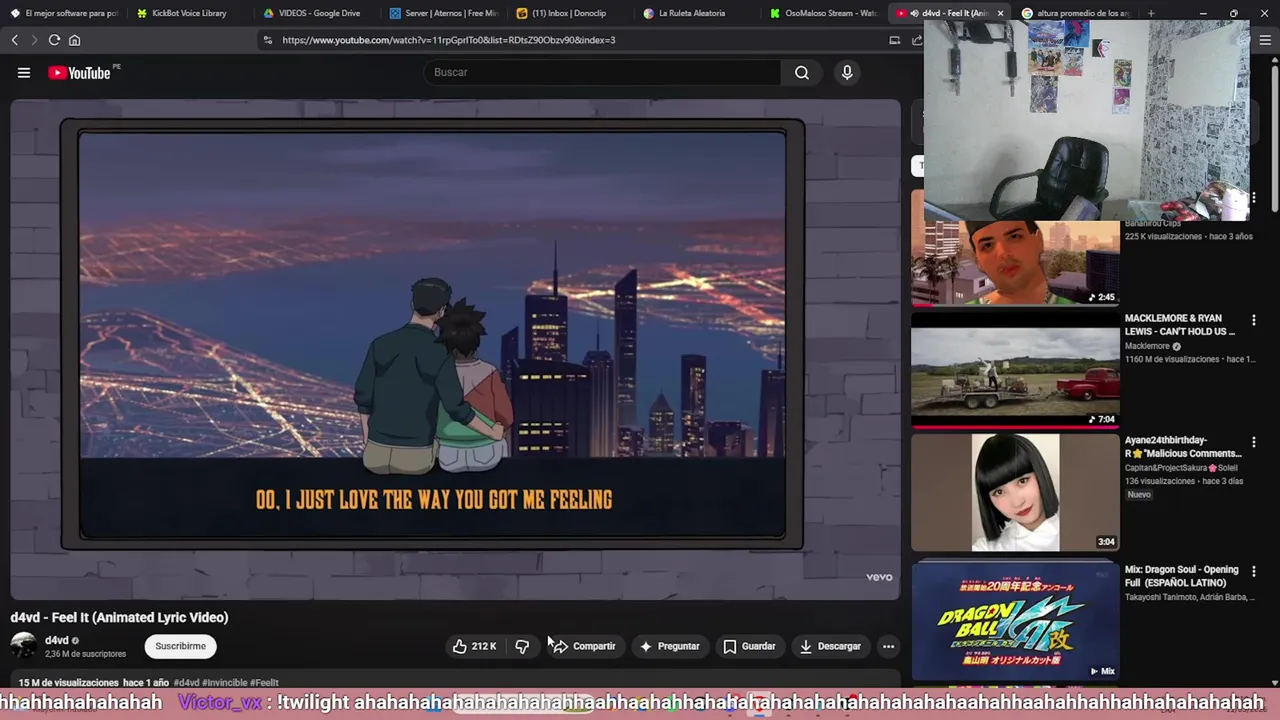Switch to El mejor software tab
The height and width of the screenshot is (720, 1280).
(x=62, y=13)
